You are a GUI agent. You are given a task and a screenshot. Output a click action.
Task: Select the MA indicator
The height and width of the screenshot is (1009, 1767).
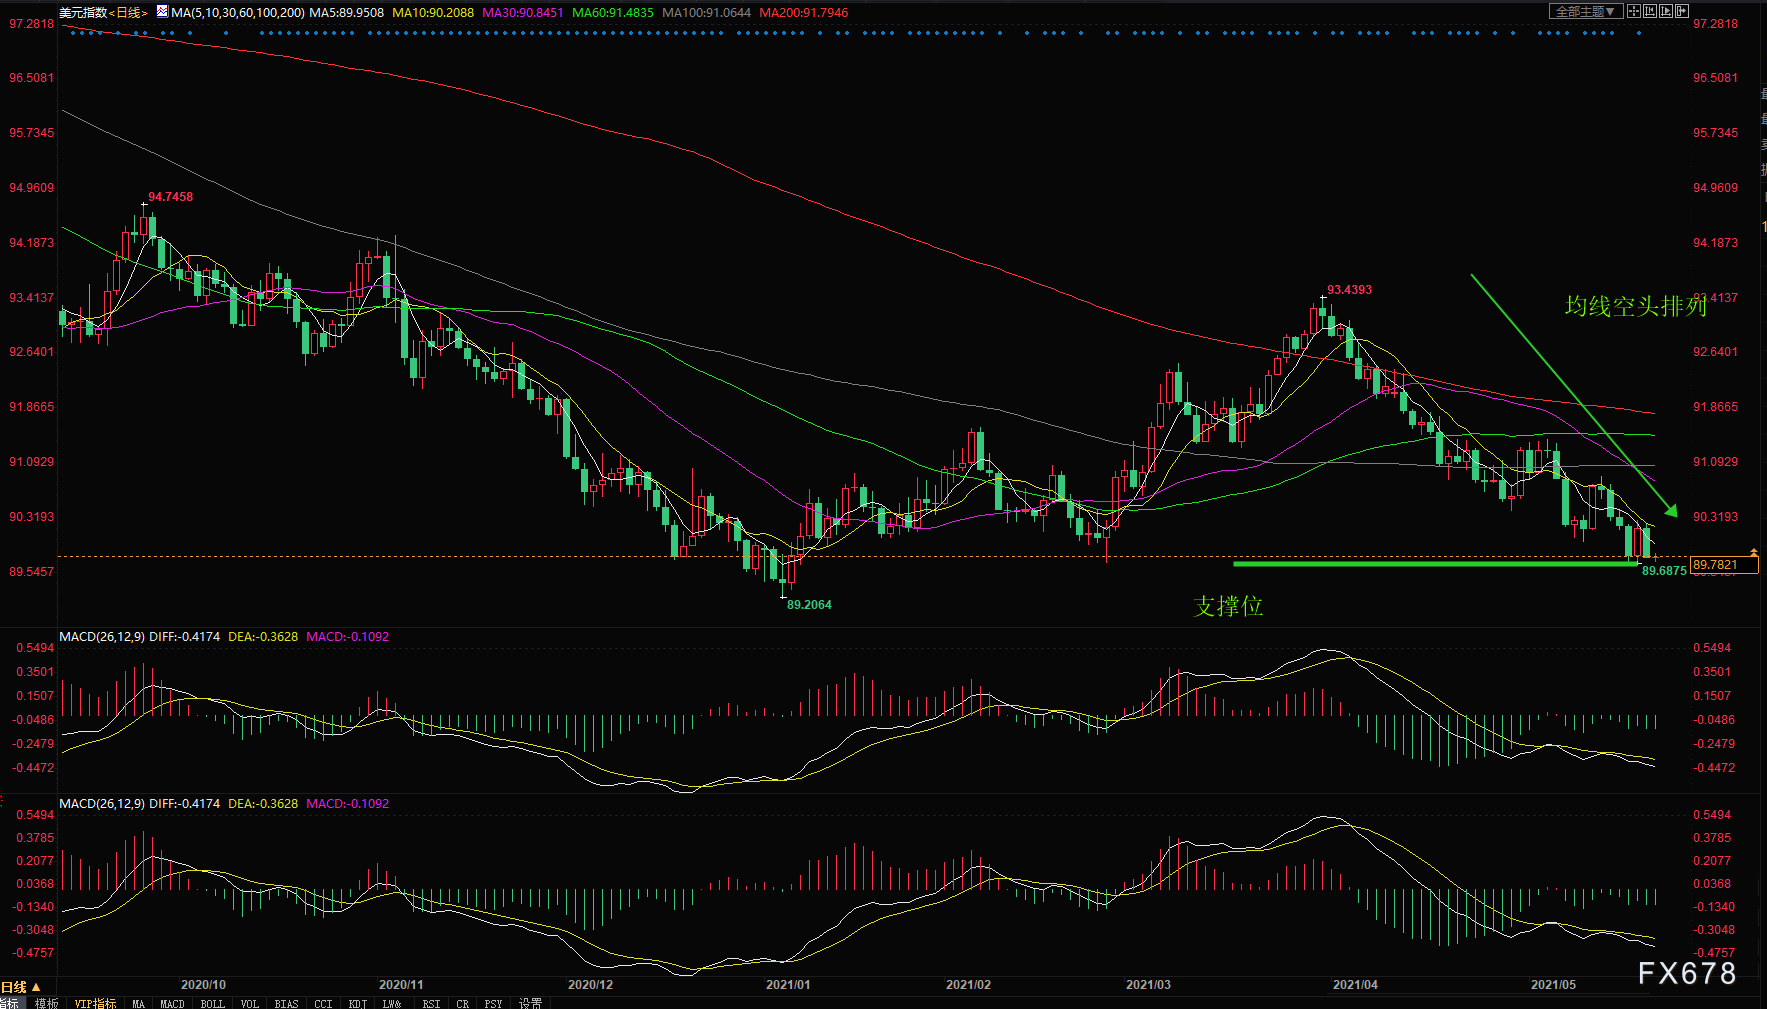click(138, 1003)
